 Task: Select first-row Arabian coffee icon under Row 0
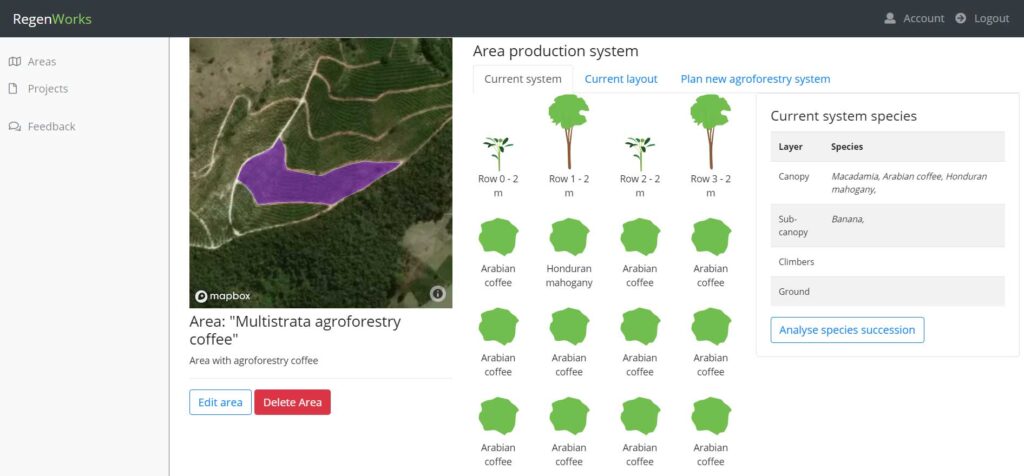[x=498, y=236]
